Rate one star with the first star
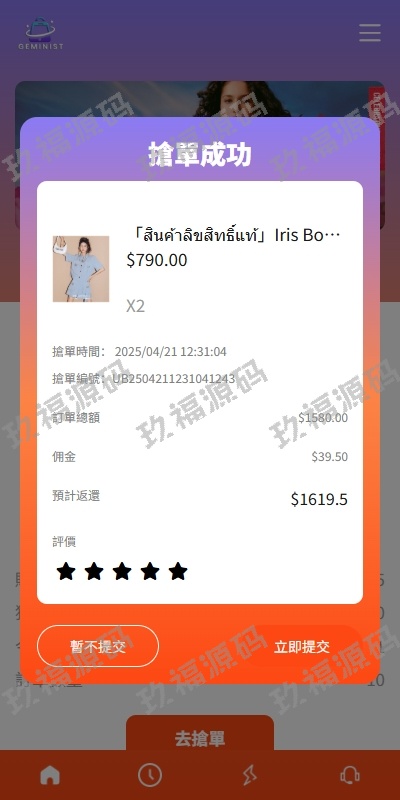400x800 pixels. [x=66, y=571]
